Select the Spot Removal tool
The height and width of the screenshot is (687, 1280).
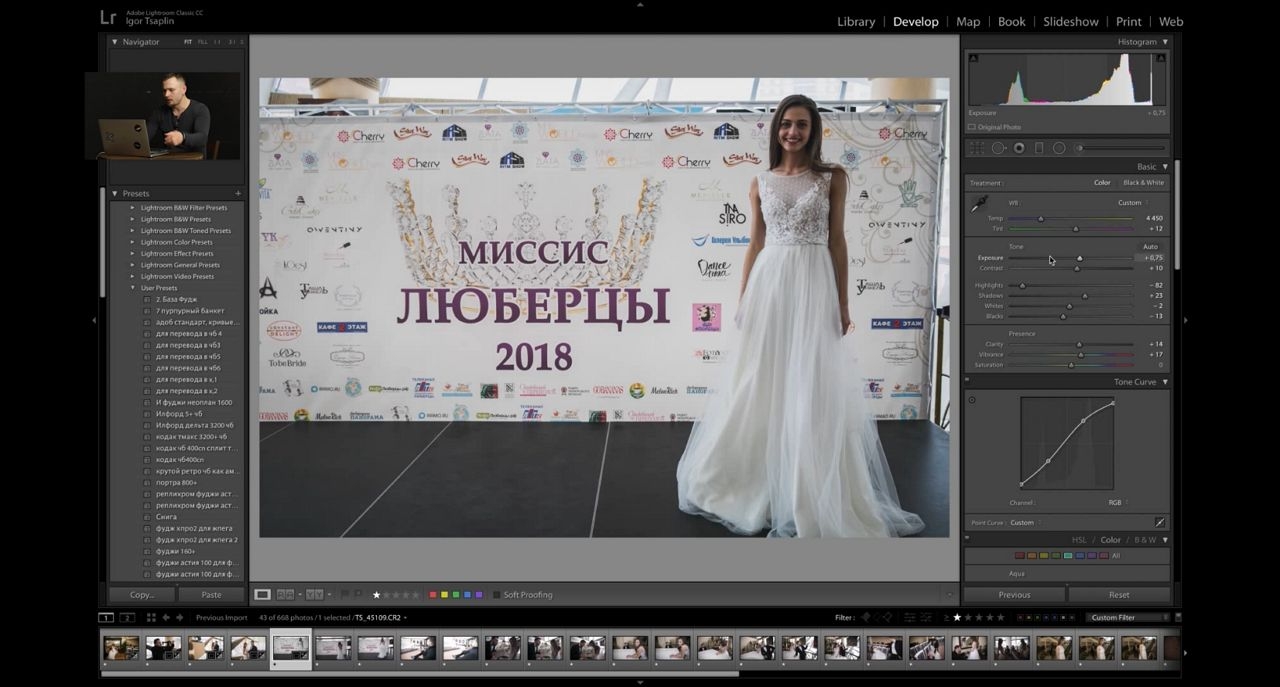998,148
